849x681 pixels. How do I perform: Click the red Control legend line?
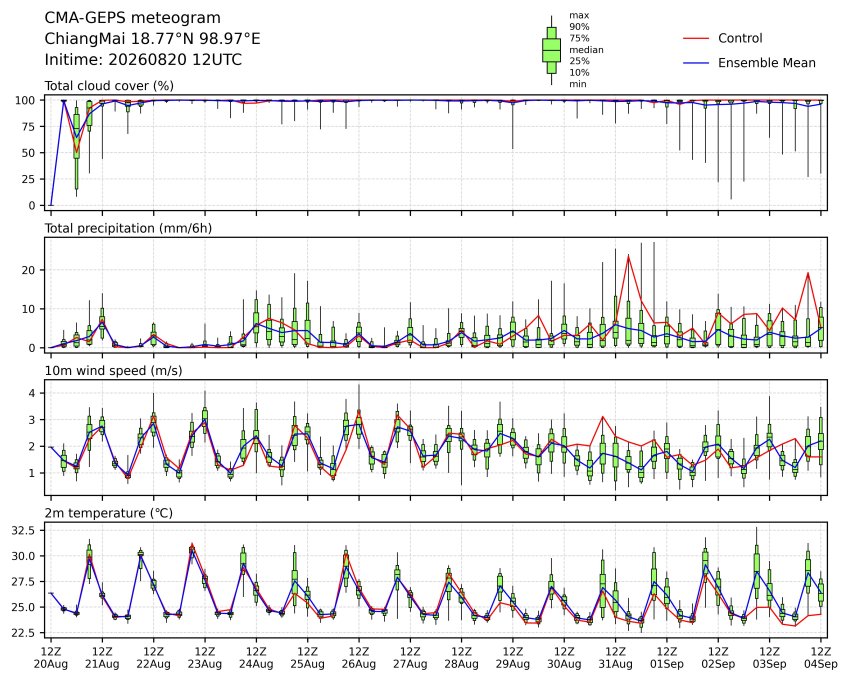pos(696,38)
